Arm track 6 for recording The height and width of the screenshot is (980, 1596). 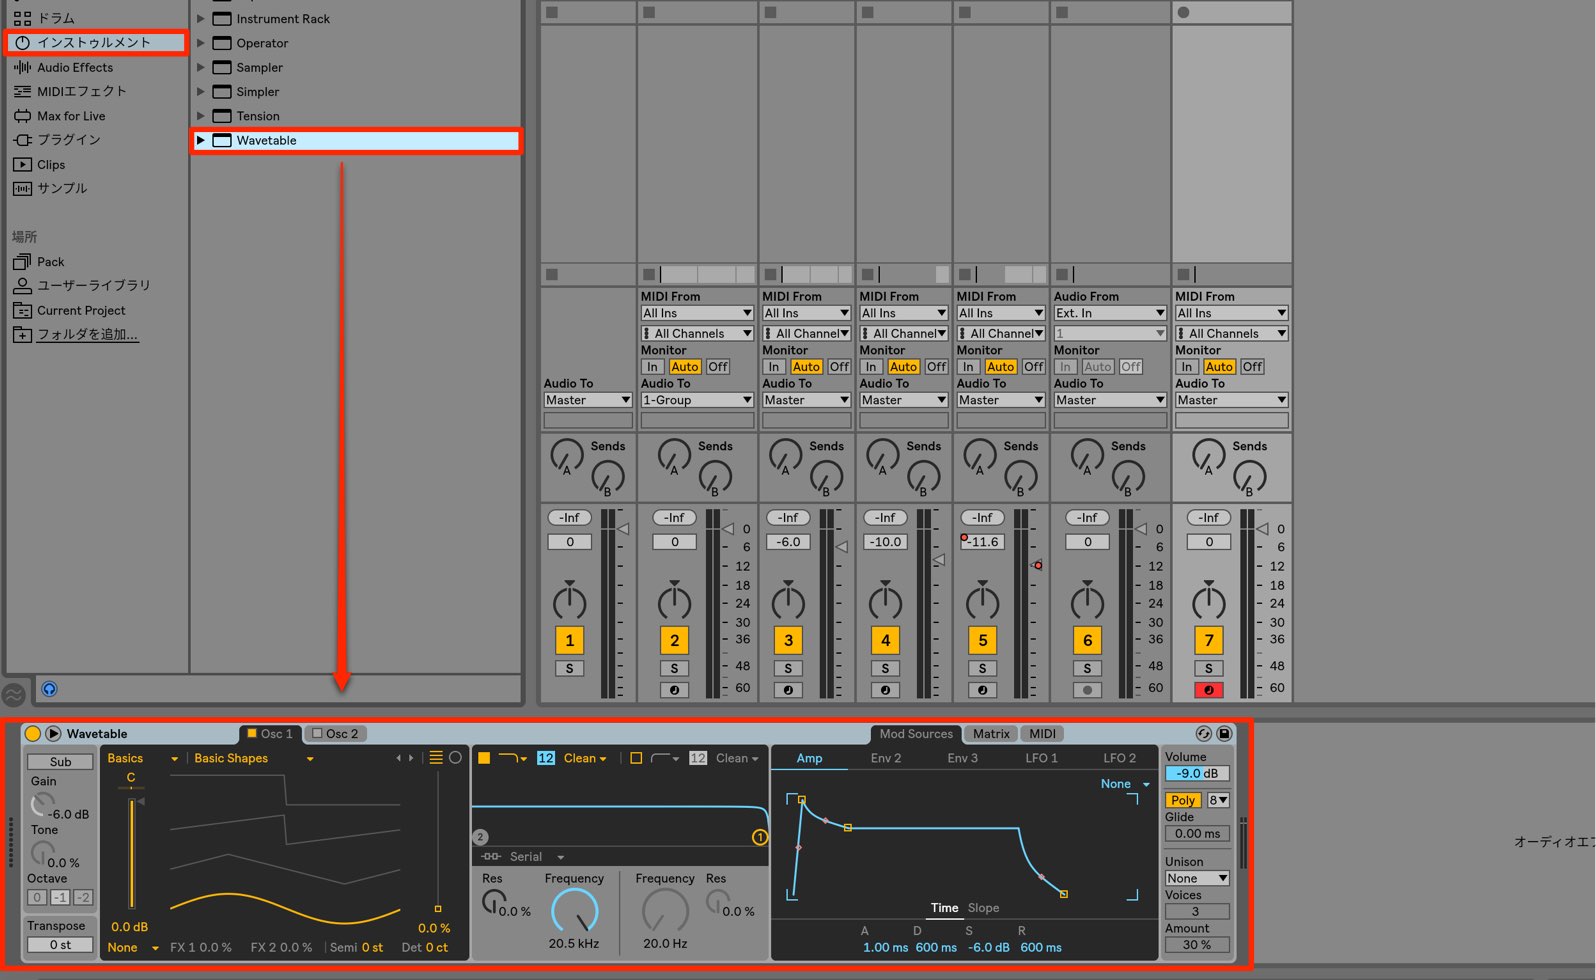click(x=1087, y=690)
